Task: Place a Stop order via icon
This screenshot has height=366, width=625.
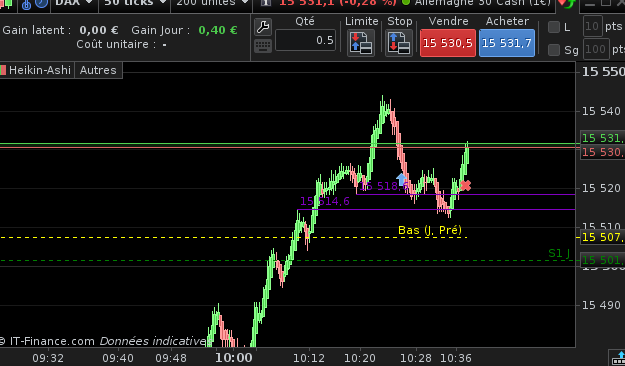Action: (x=399, y=43)
